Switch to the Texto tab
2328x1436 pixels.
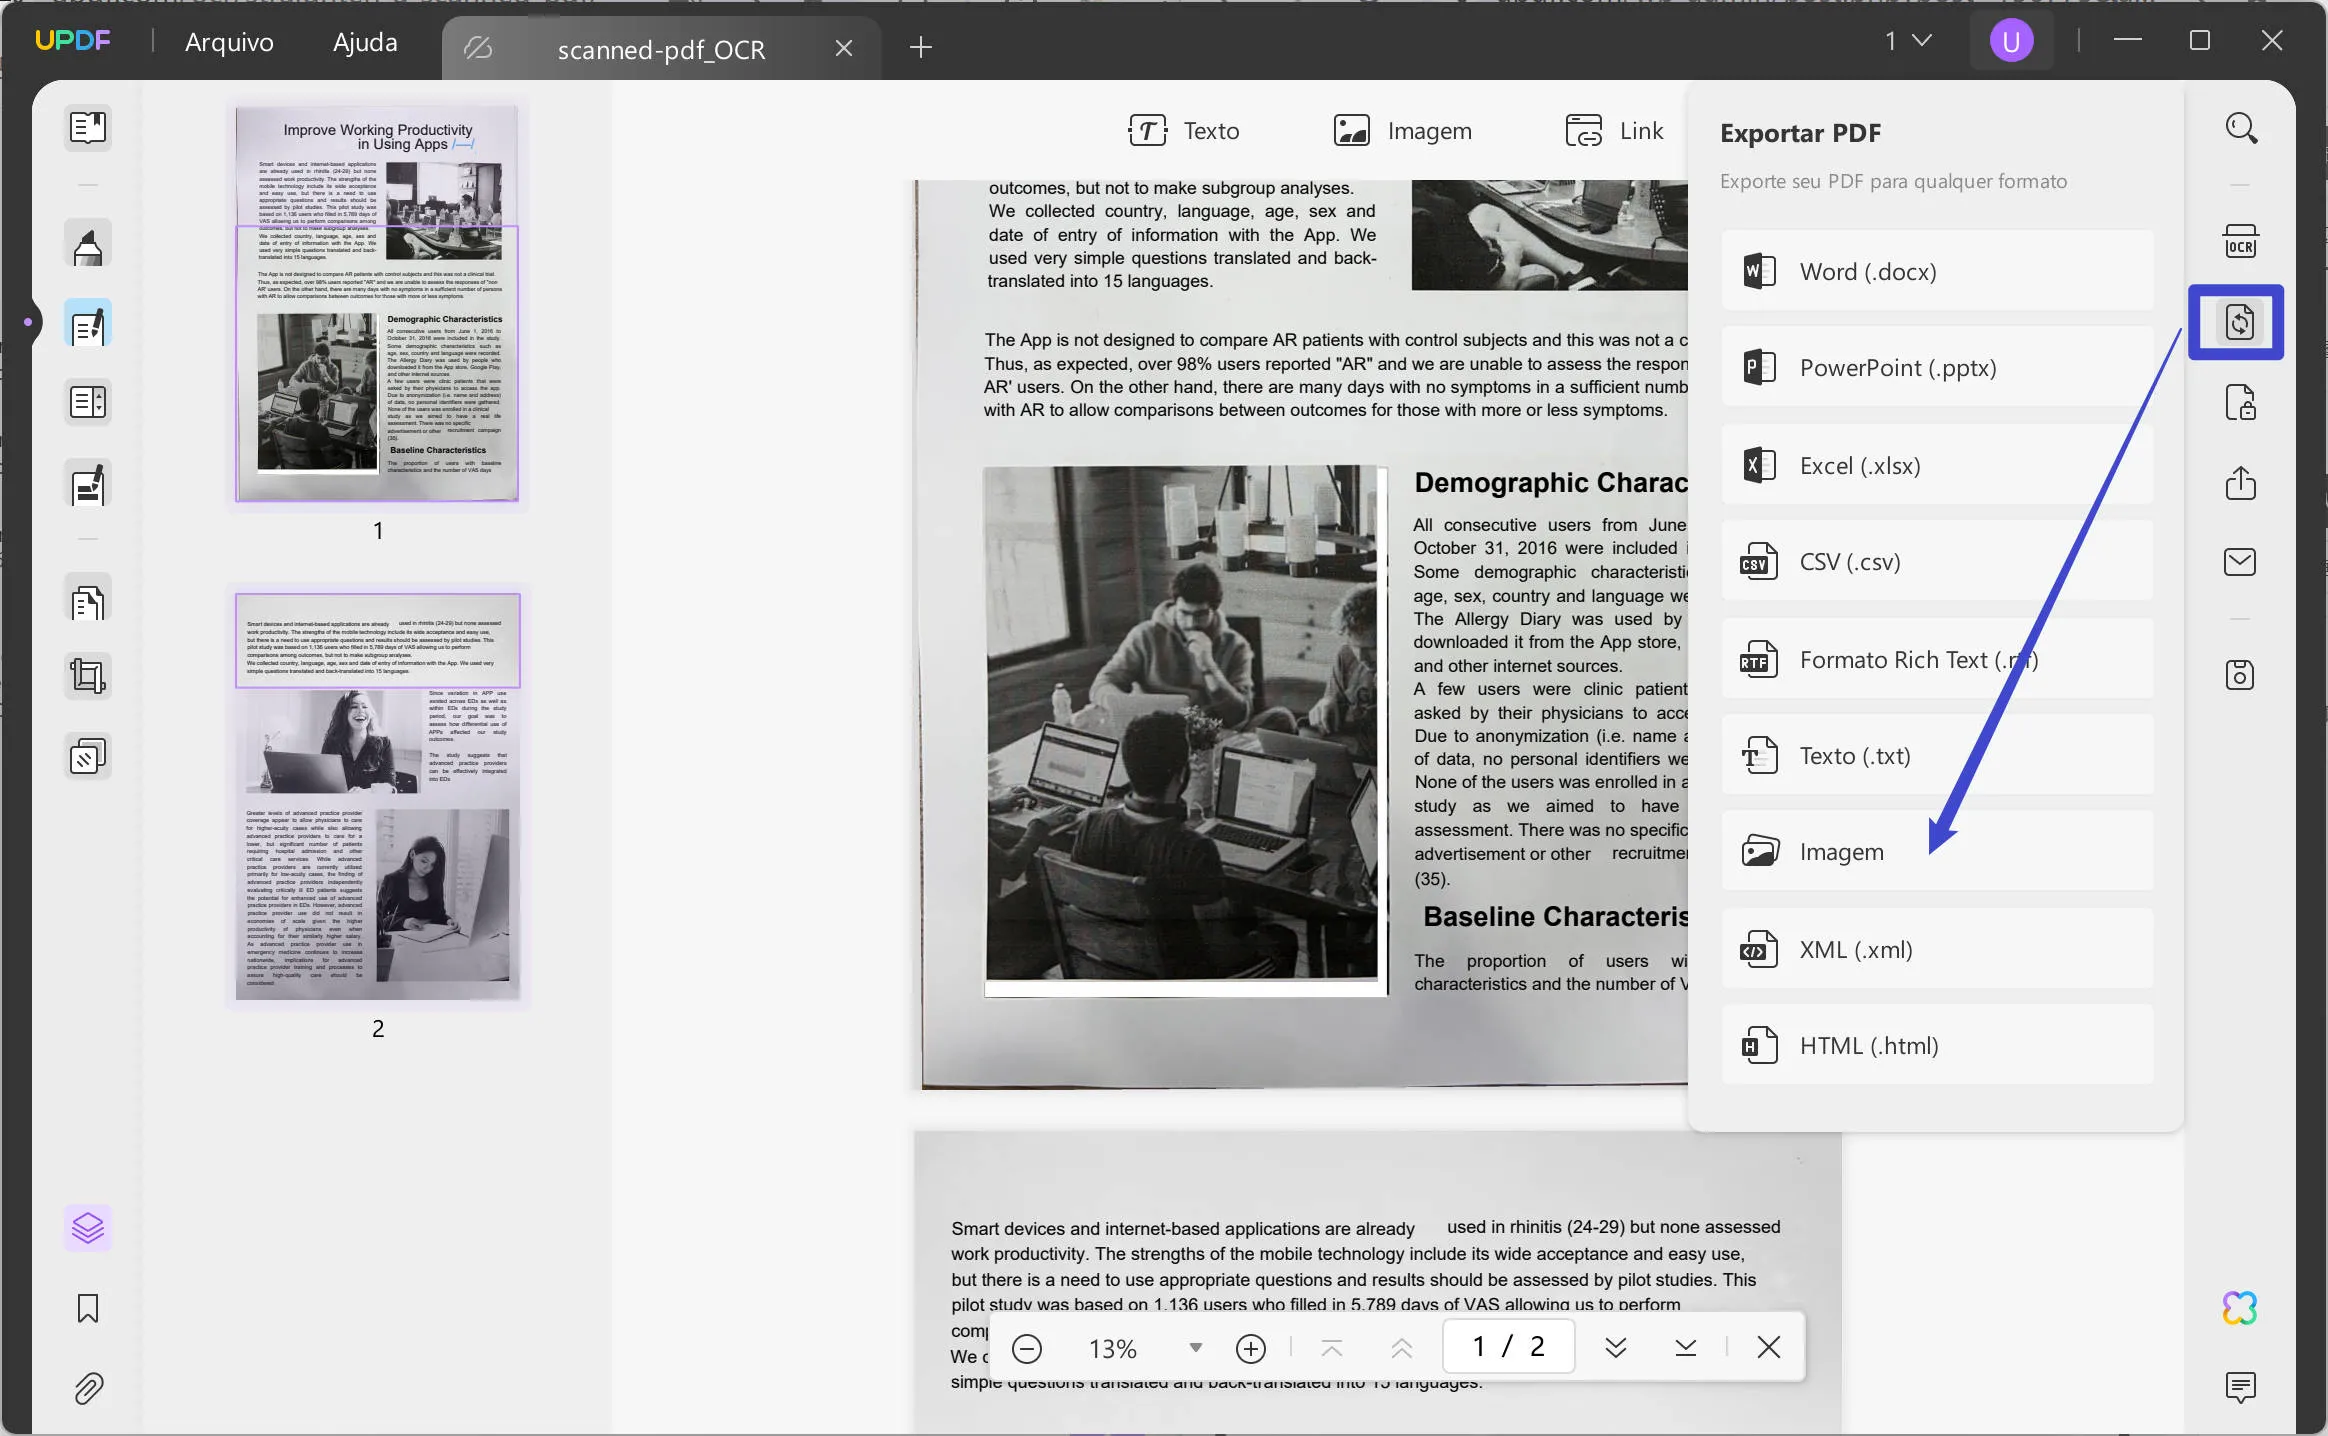tap(1184, 130)
